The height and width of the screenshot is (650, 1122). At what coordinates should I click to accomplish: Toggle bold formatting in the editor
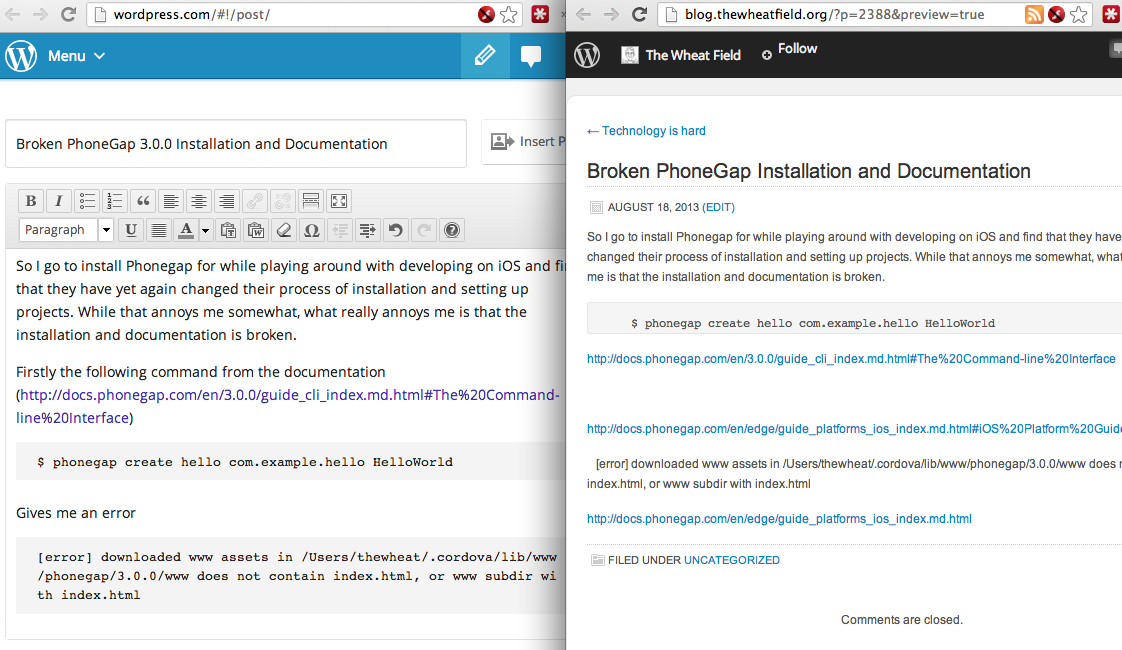click(31, 201)
